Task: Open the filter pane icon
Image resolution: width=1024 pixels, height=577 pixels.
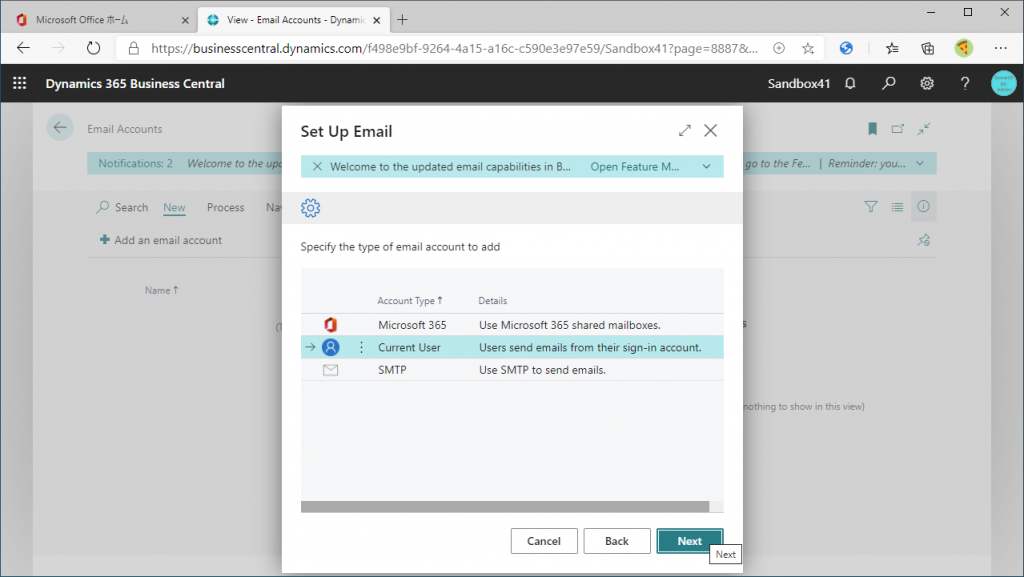Action: click(x=871, y=207)
